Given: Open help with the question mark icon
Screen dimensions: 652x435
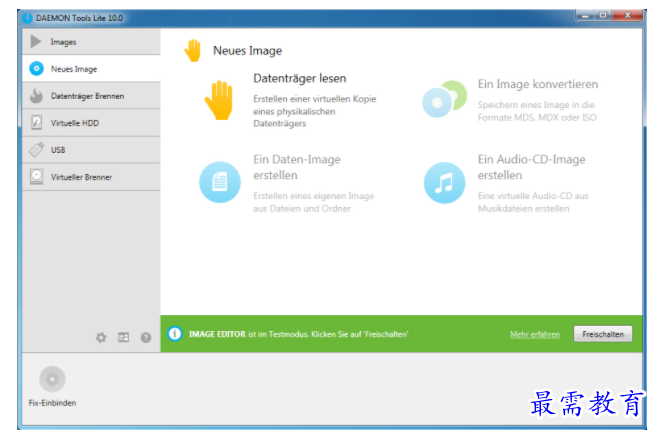Looking at the screenshot, I should (x=146, y=337).
